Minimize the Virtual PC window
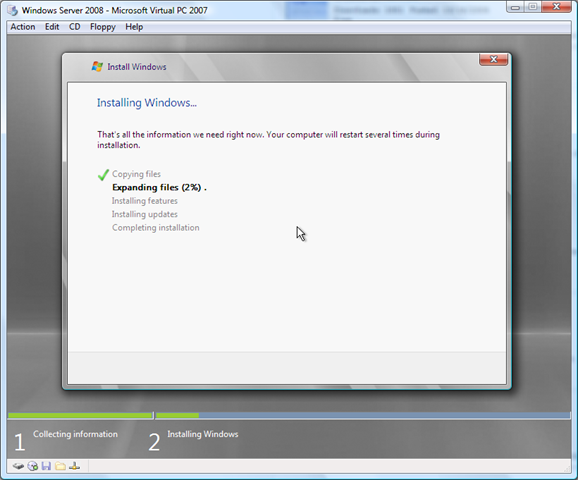Screen dimensions: 578x480 515,7
